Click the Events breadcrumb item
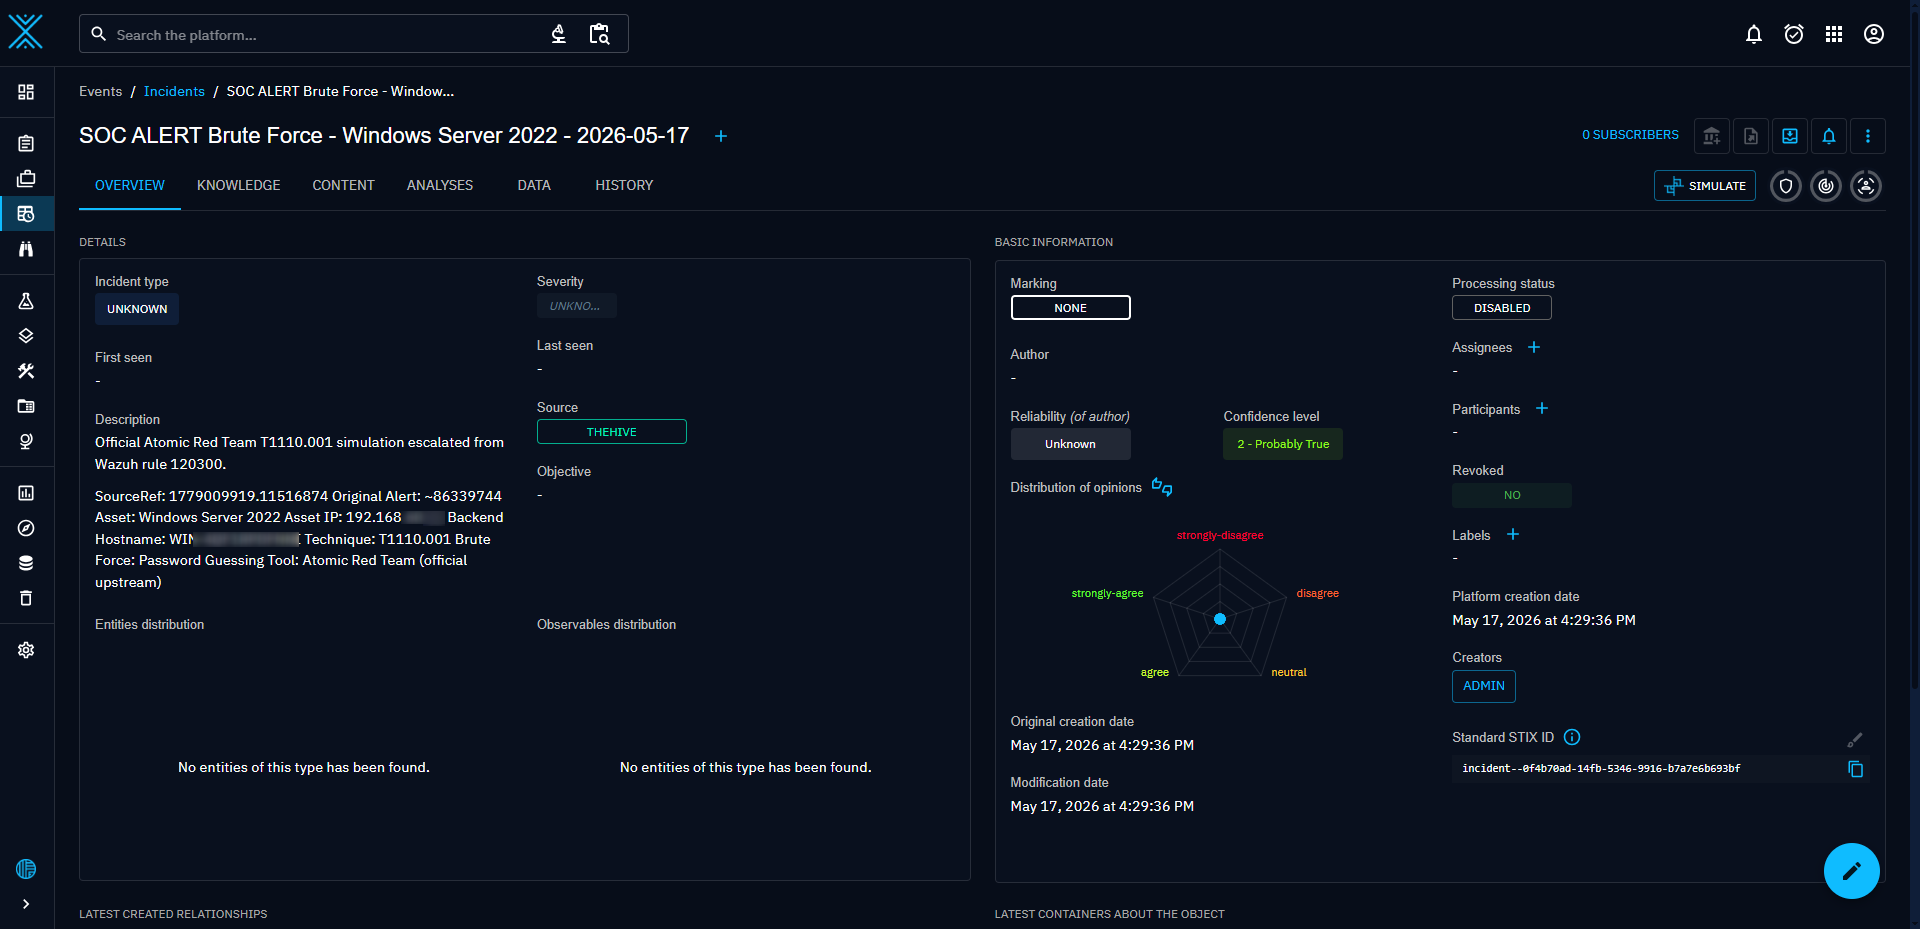Viewport: 1920px width, 929px height. (x=101, y=91)
